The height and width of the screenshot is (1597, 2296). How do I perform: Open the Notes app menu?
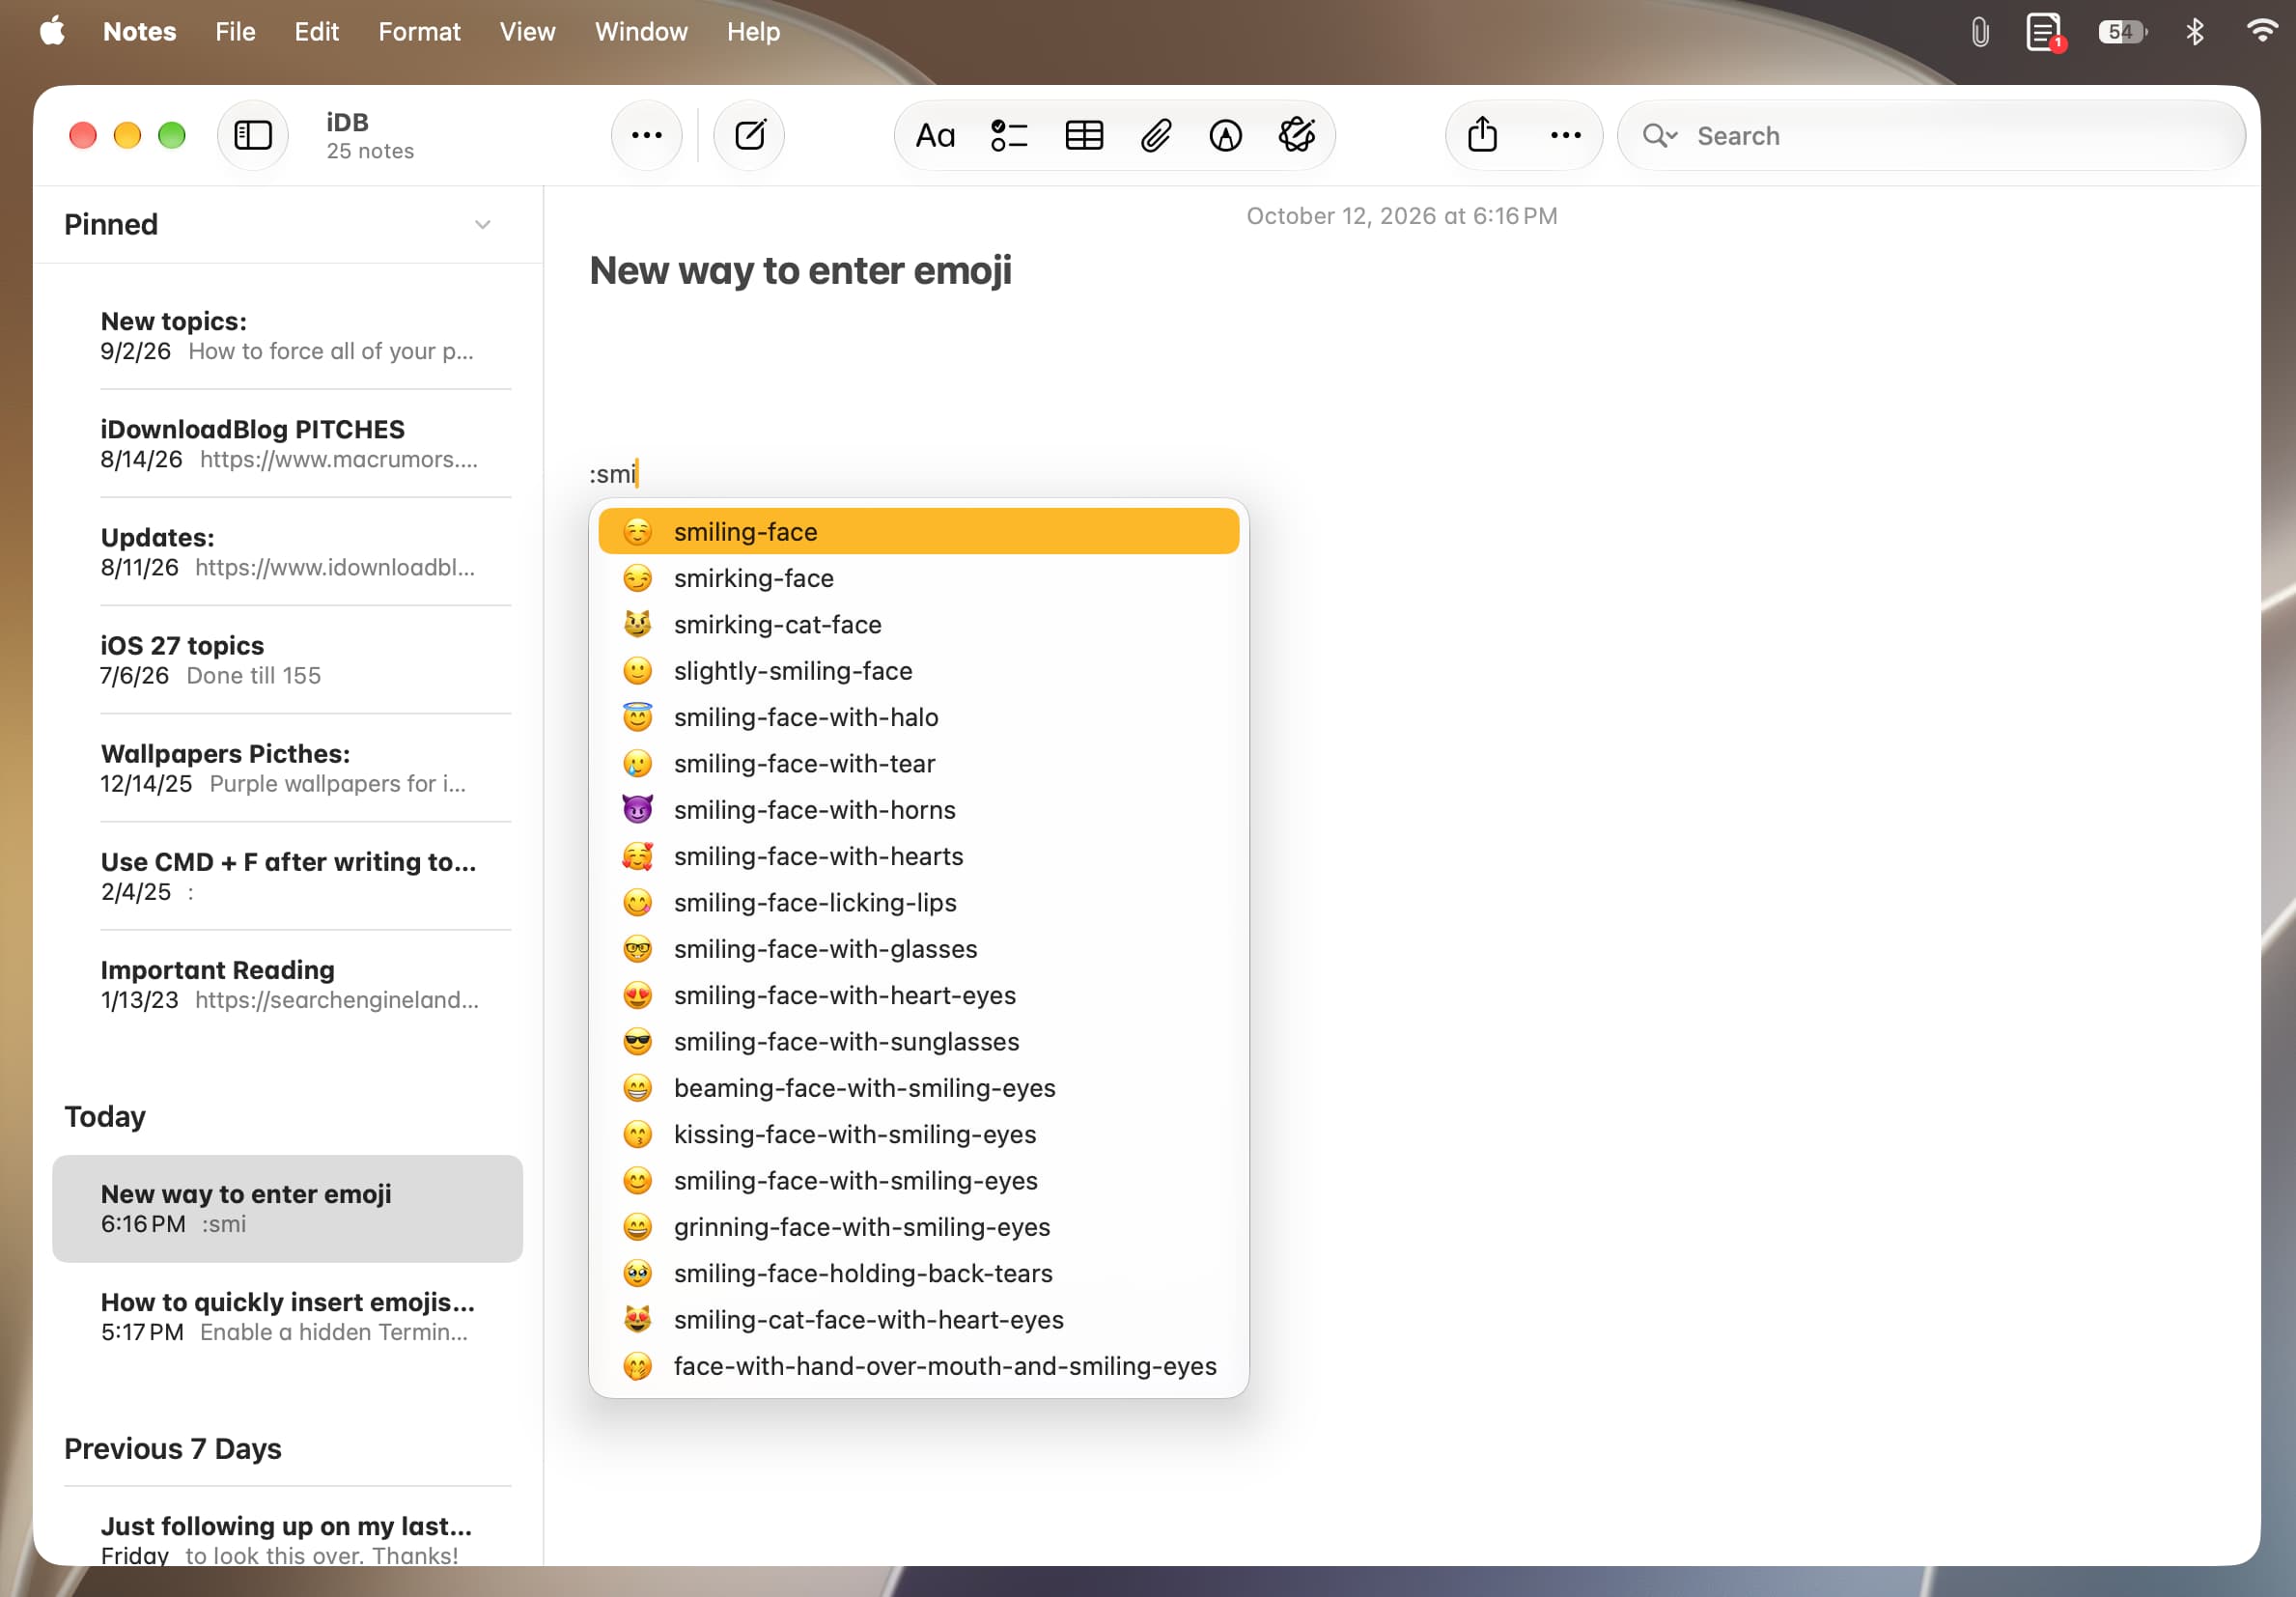[139, 31]
